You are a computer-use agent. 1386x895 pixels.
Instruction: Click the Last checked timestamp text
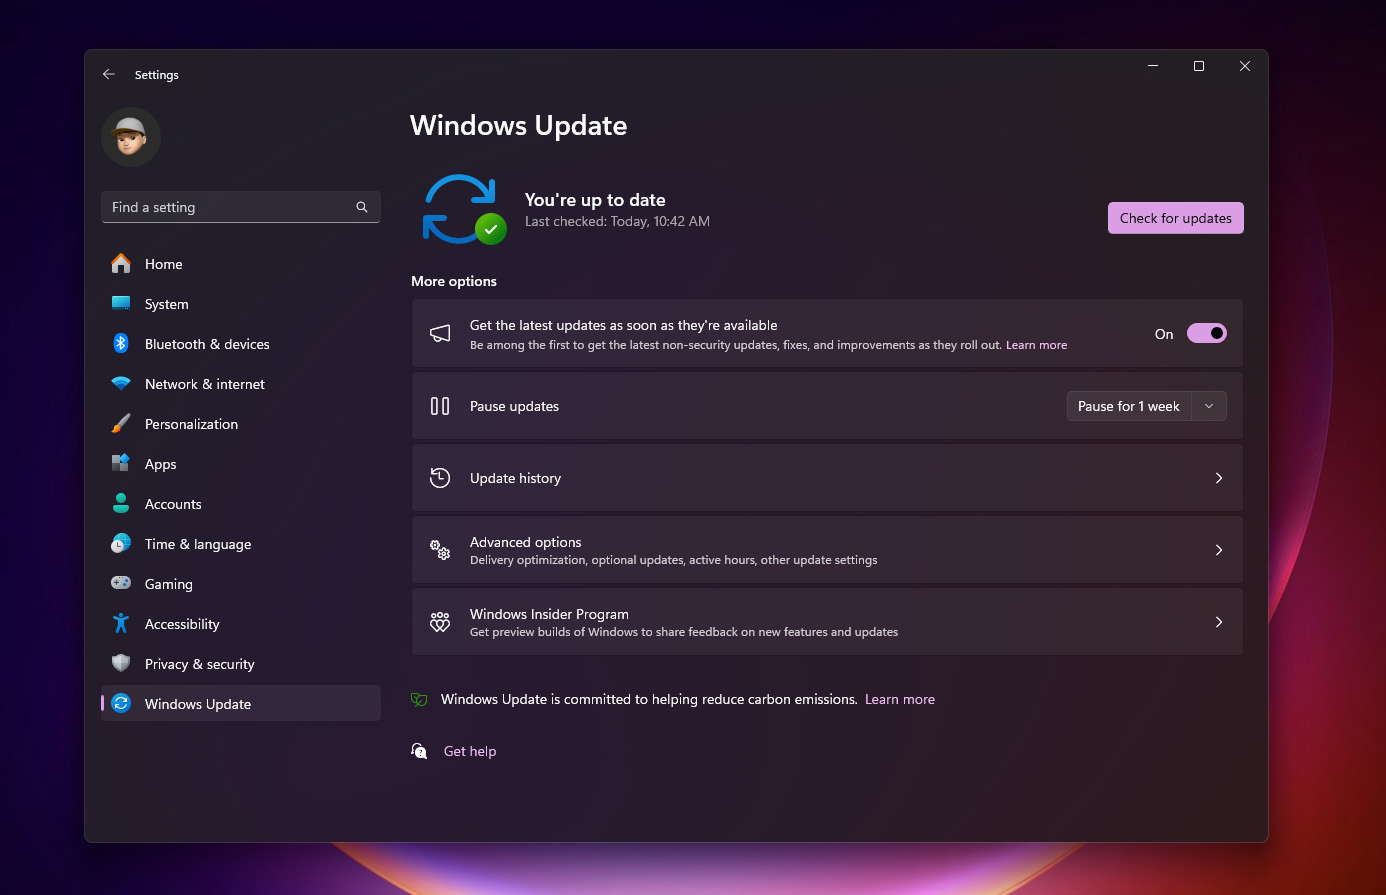pyautogui.click(x=617, y=221)
